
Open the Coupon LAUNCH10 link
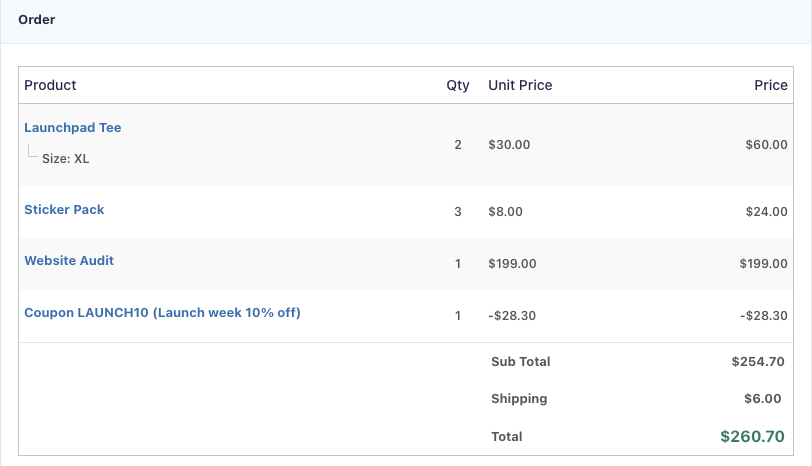tap(162, 313)
